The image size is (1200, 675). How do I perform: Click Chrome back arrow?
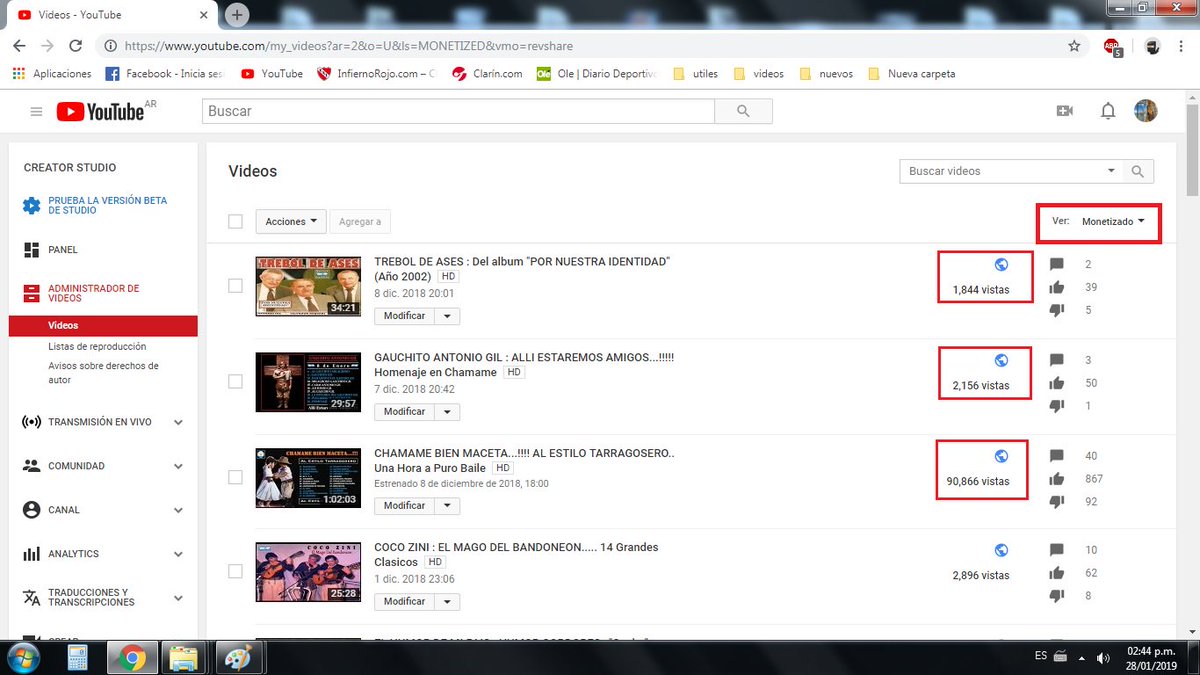pyautogui.click(x=20, y=46)
